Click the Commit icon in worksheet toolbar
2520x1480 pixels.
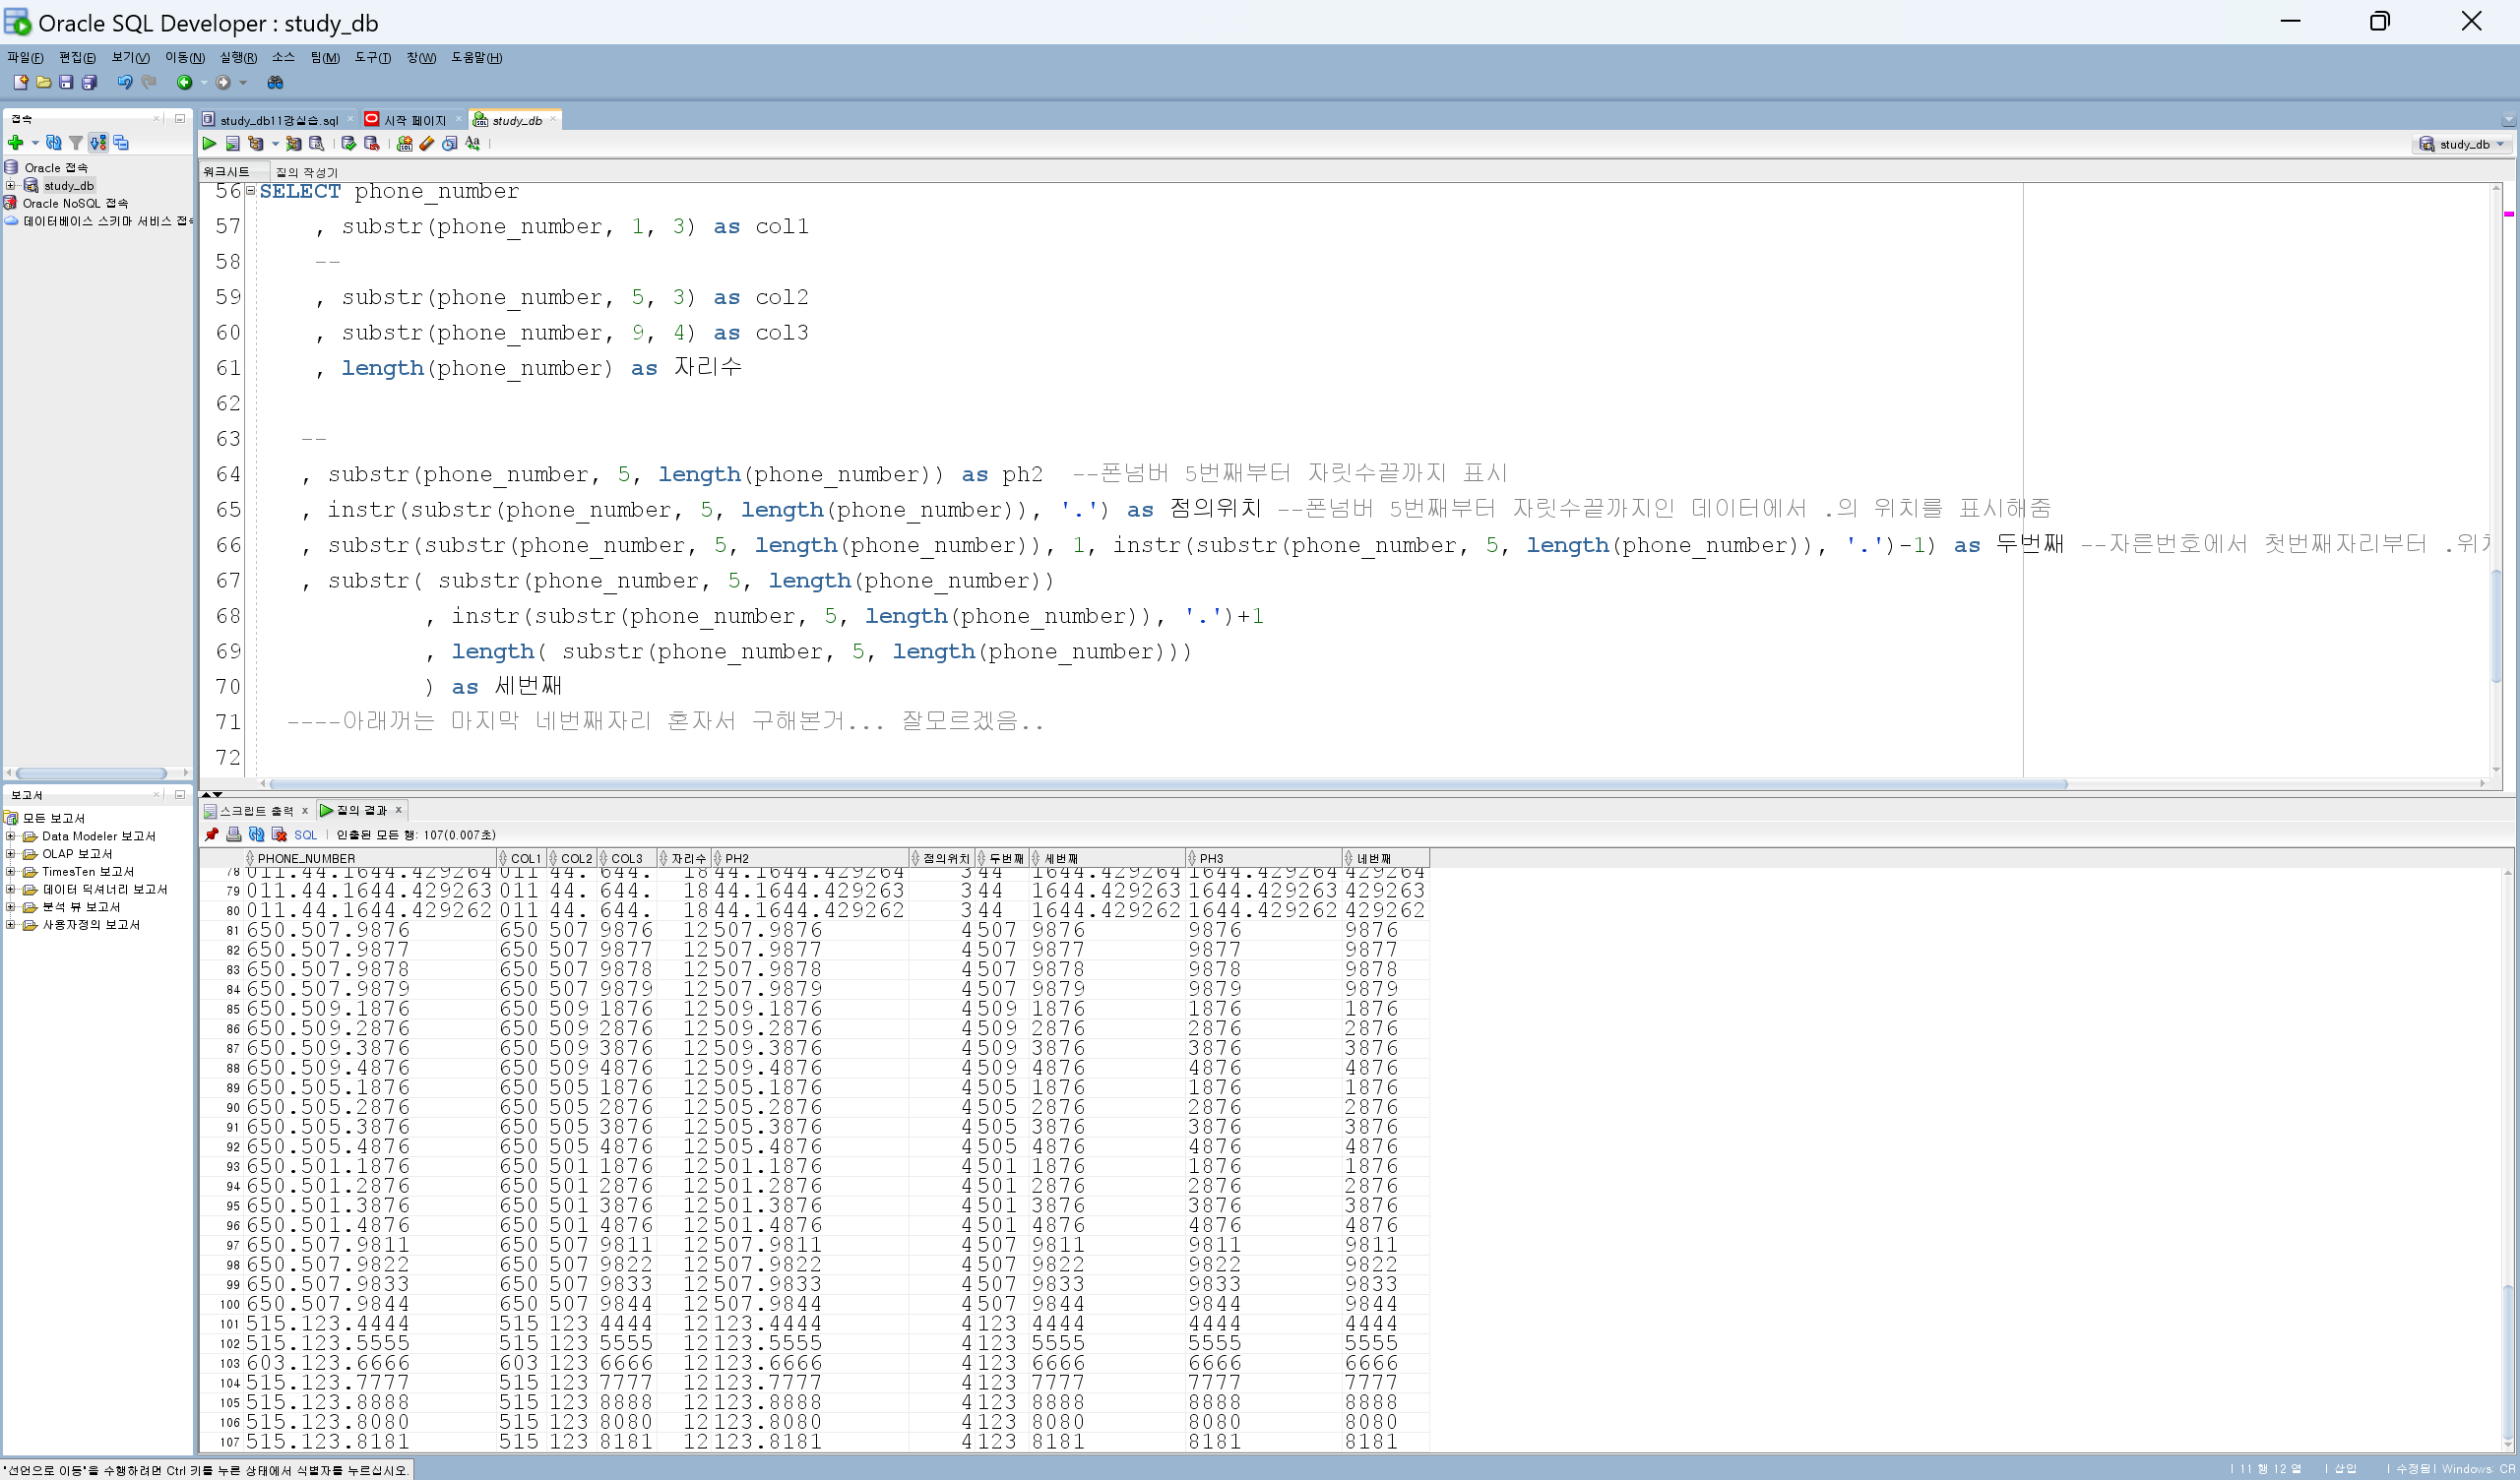[x=348, y=144]
